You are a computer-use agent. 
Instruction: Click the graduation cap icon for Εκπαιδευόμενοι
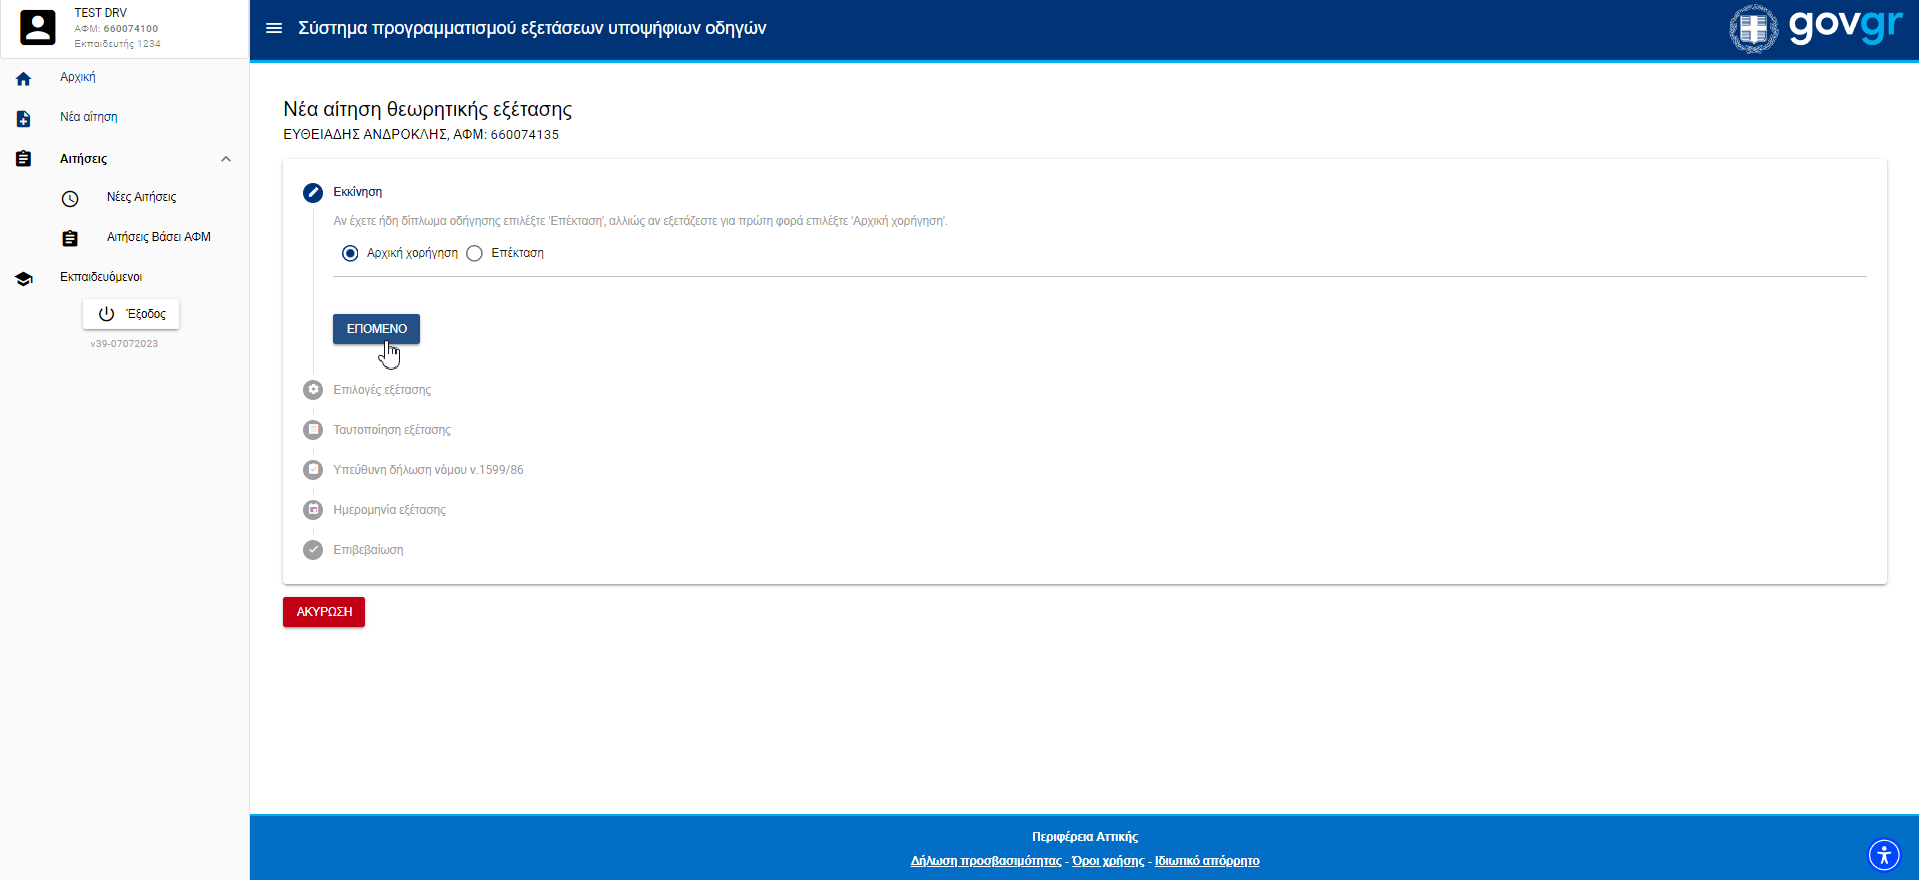click(x=24, y=279)
